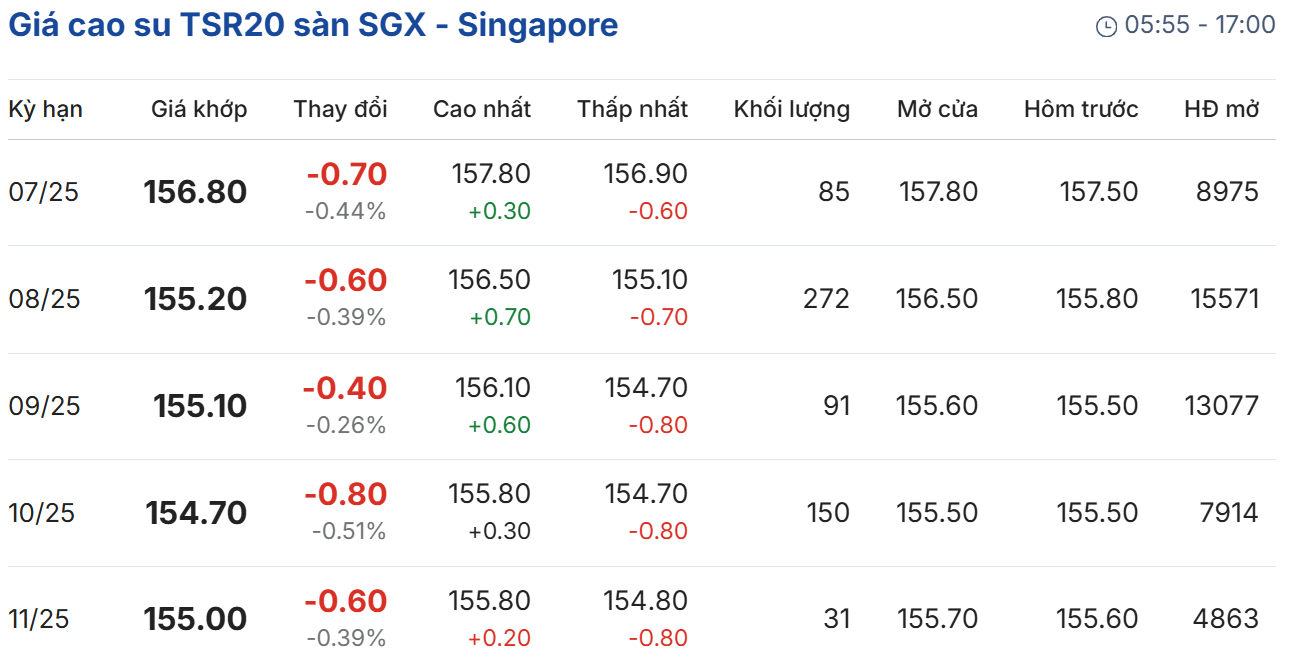Click the Khối lượng column header
Screen dimensions: 1290x672
coord(792,109)
